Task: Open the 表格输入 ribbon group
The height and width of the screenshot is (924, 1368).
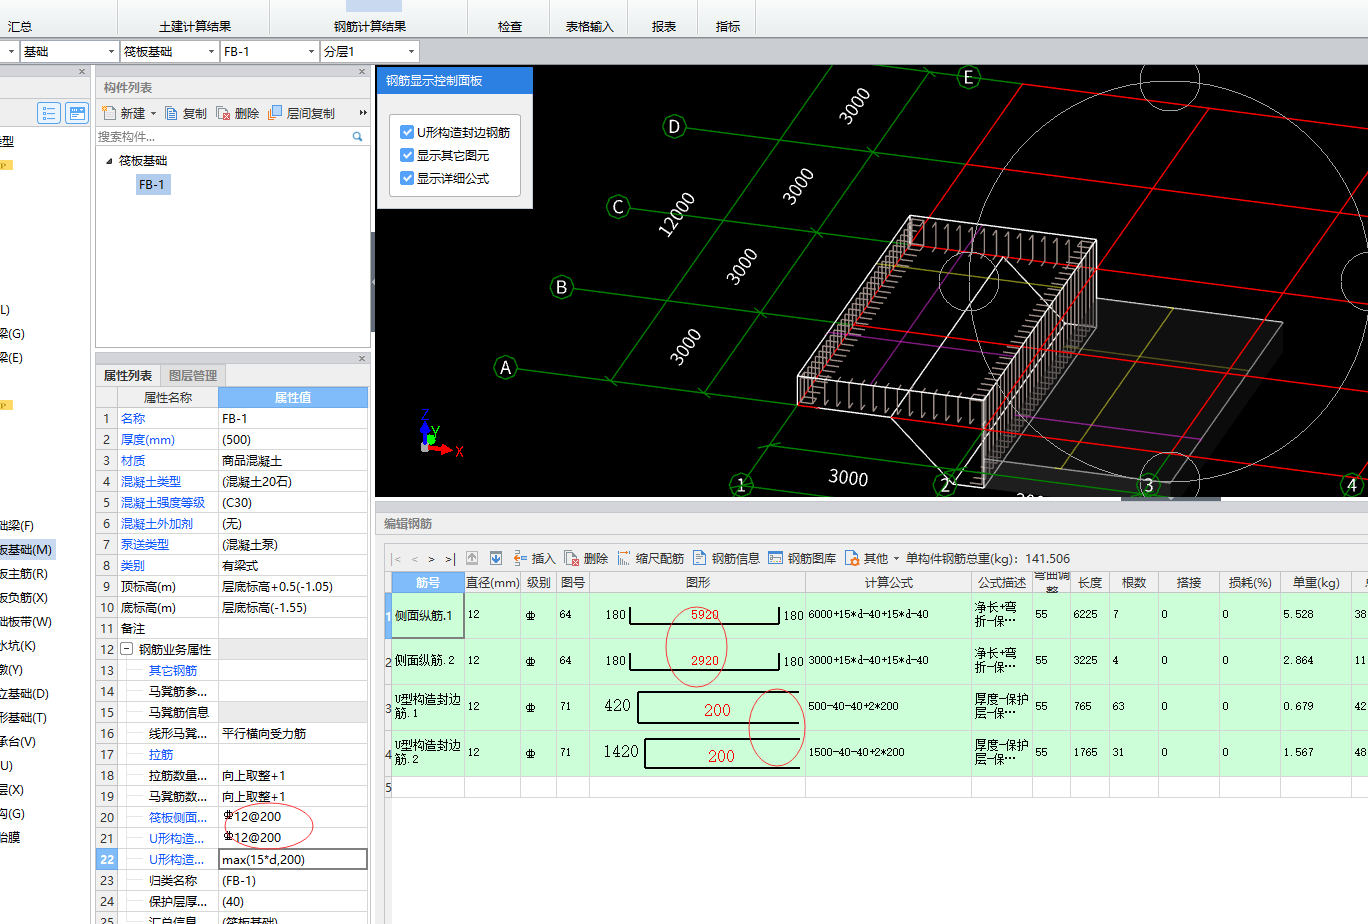Action: tap(589, 26)
